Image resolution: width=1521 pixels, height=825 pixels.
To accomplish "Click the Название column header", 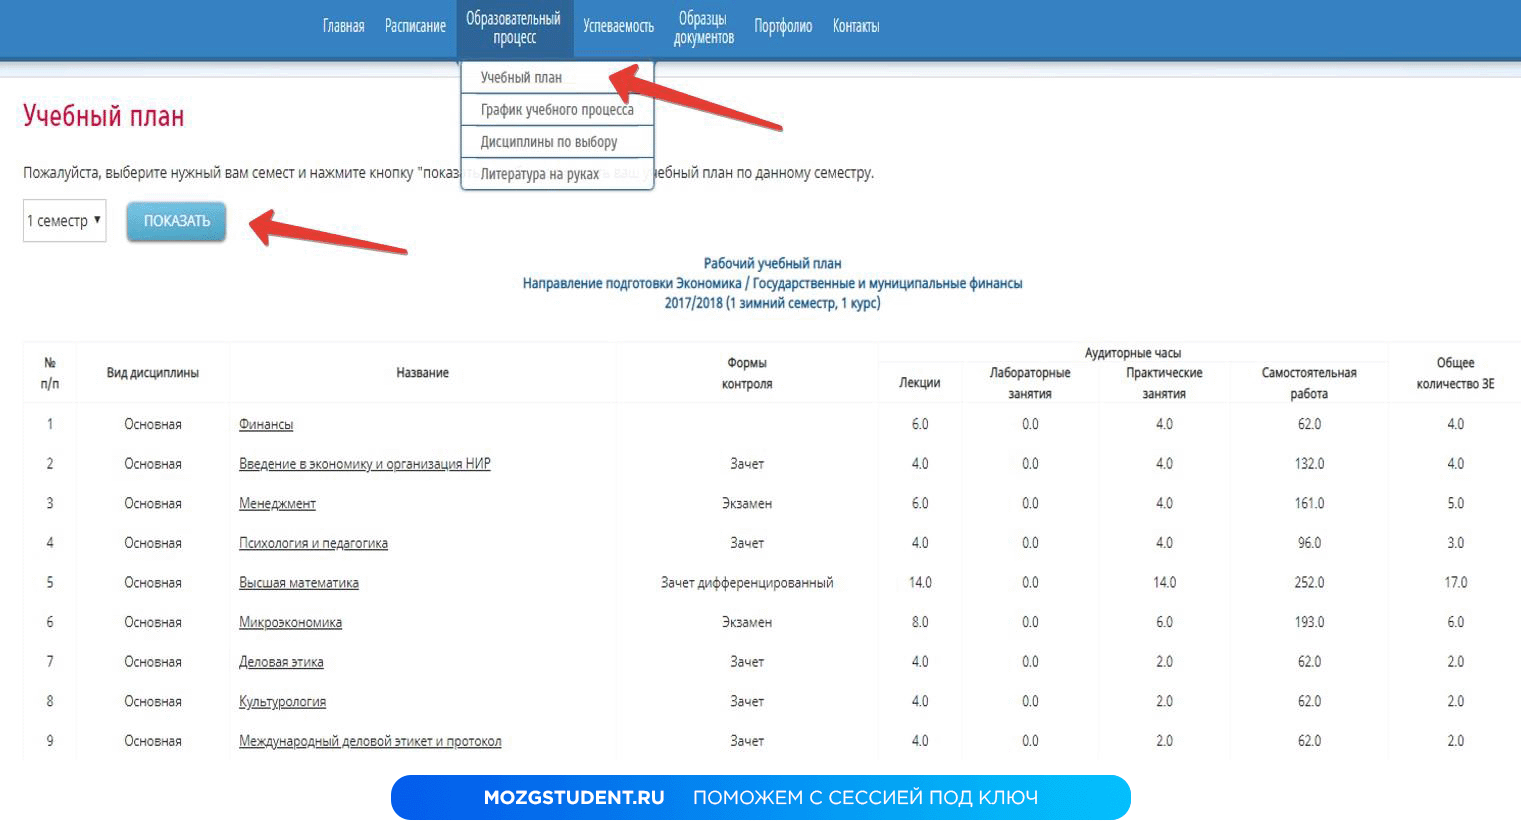I will [x=422, y=373].
